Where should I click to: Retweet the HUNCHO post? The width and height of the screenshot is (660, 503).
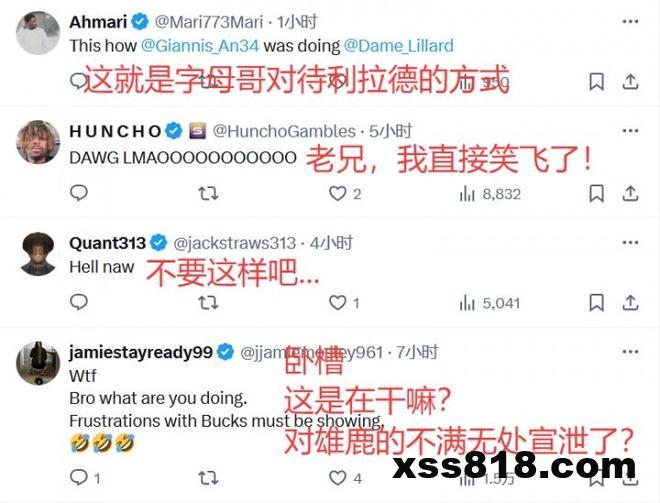(x=208, y=194)
